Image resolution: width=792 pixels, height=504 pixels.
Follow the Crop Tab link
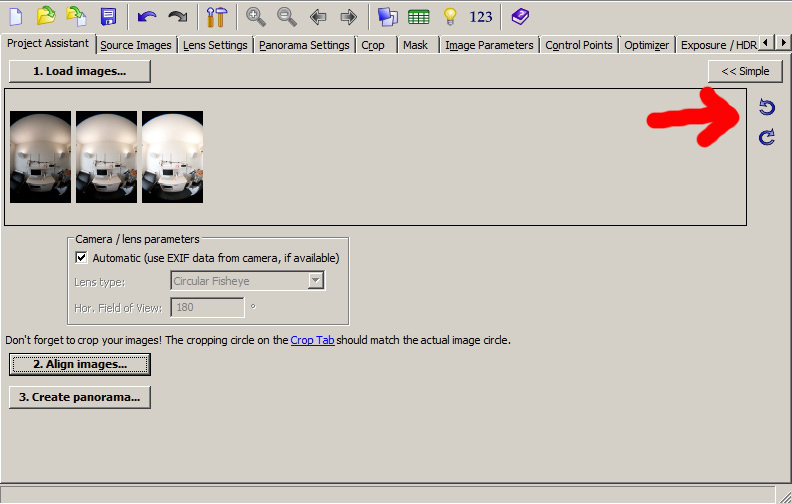click(x=312, y=340)
